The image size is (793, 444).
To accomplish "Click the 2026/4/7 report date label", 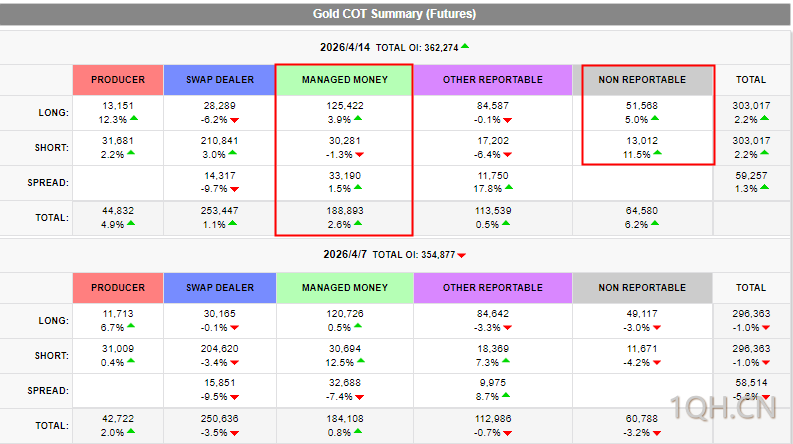I will pos(349,255).
